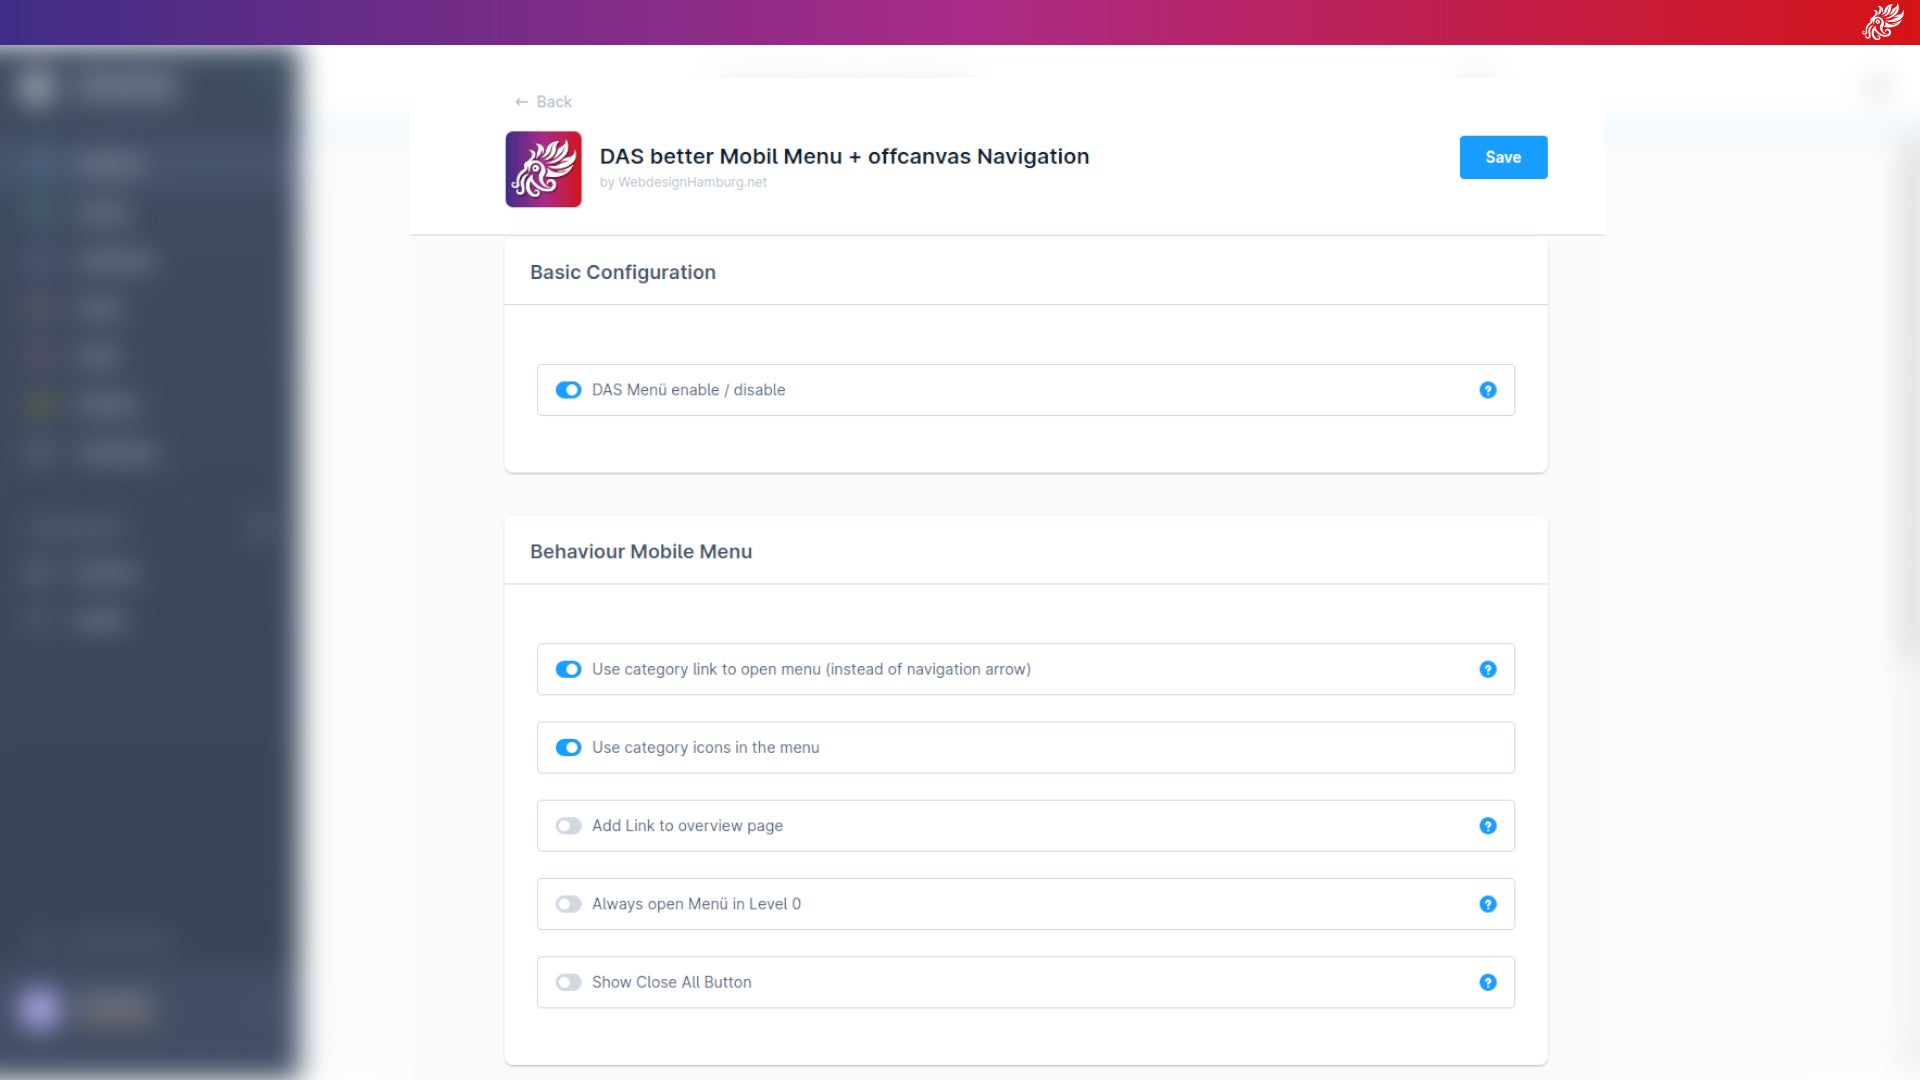Open help for category link option

(x=1488, y=669)
